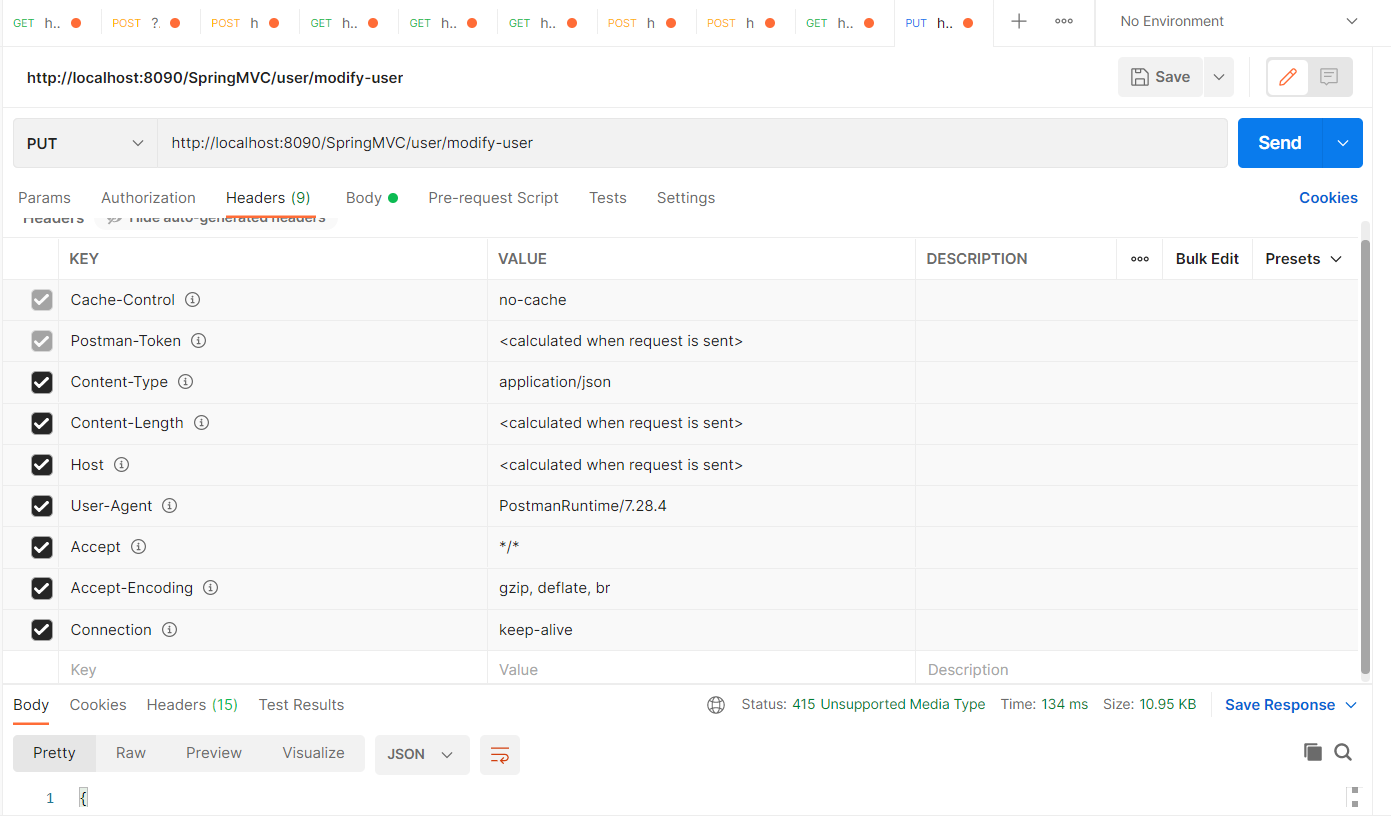Save the request with Save button
This screenshot has height=817, width=1391.
[x=1160, y=77]
